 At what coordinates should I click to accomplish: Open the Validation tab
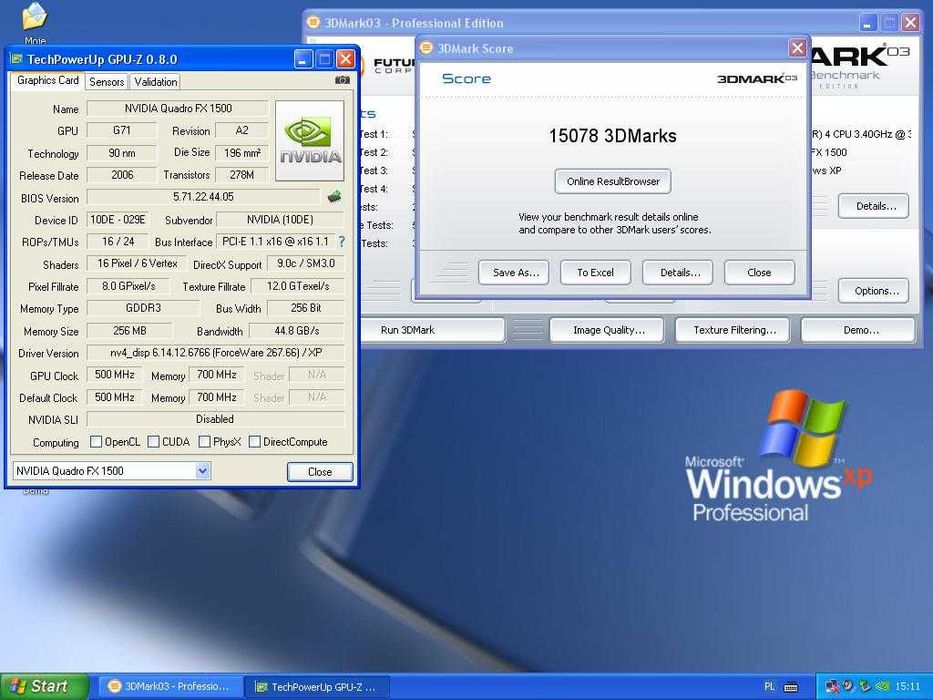[155, 82]
